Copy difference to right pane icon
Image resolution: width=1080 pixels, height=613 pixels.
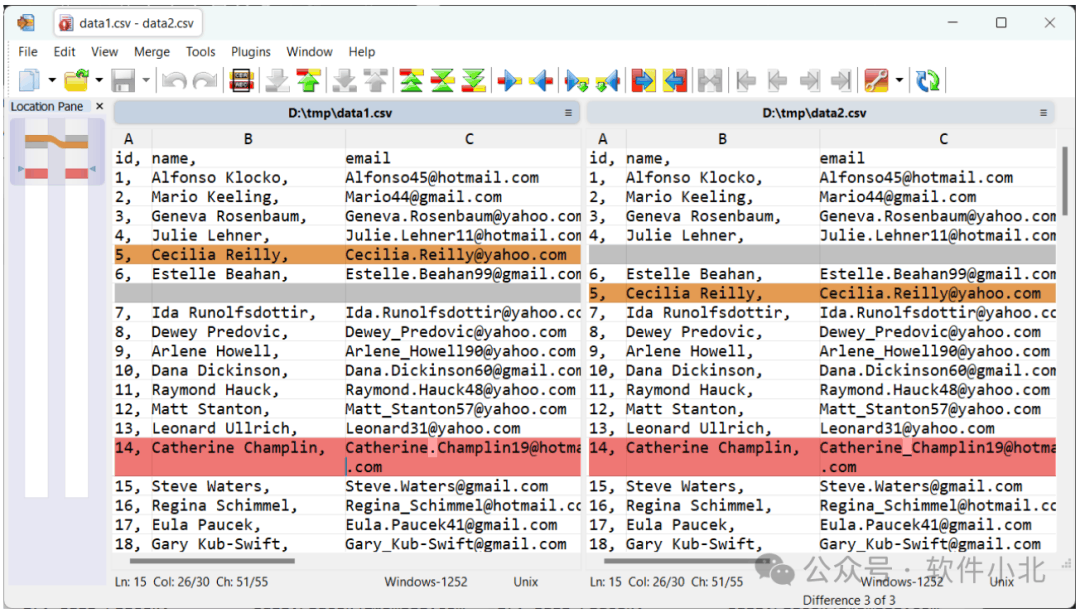coord(510,81)
